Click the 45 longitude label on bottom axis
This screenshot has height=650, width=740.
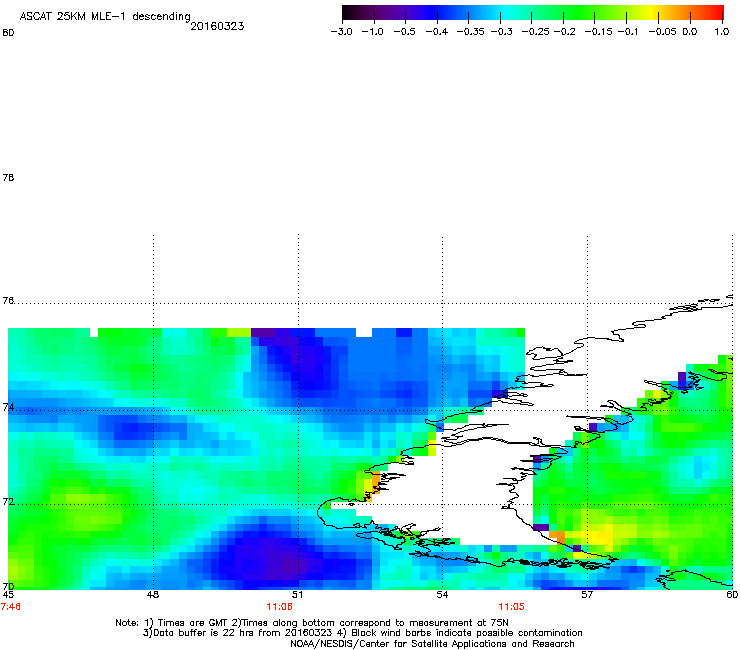tap(8, 595)
